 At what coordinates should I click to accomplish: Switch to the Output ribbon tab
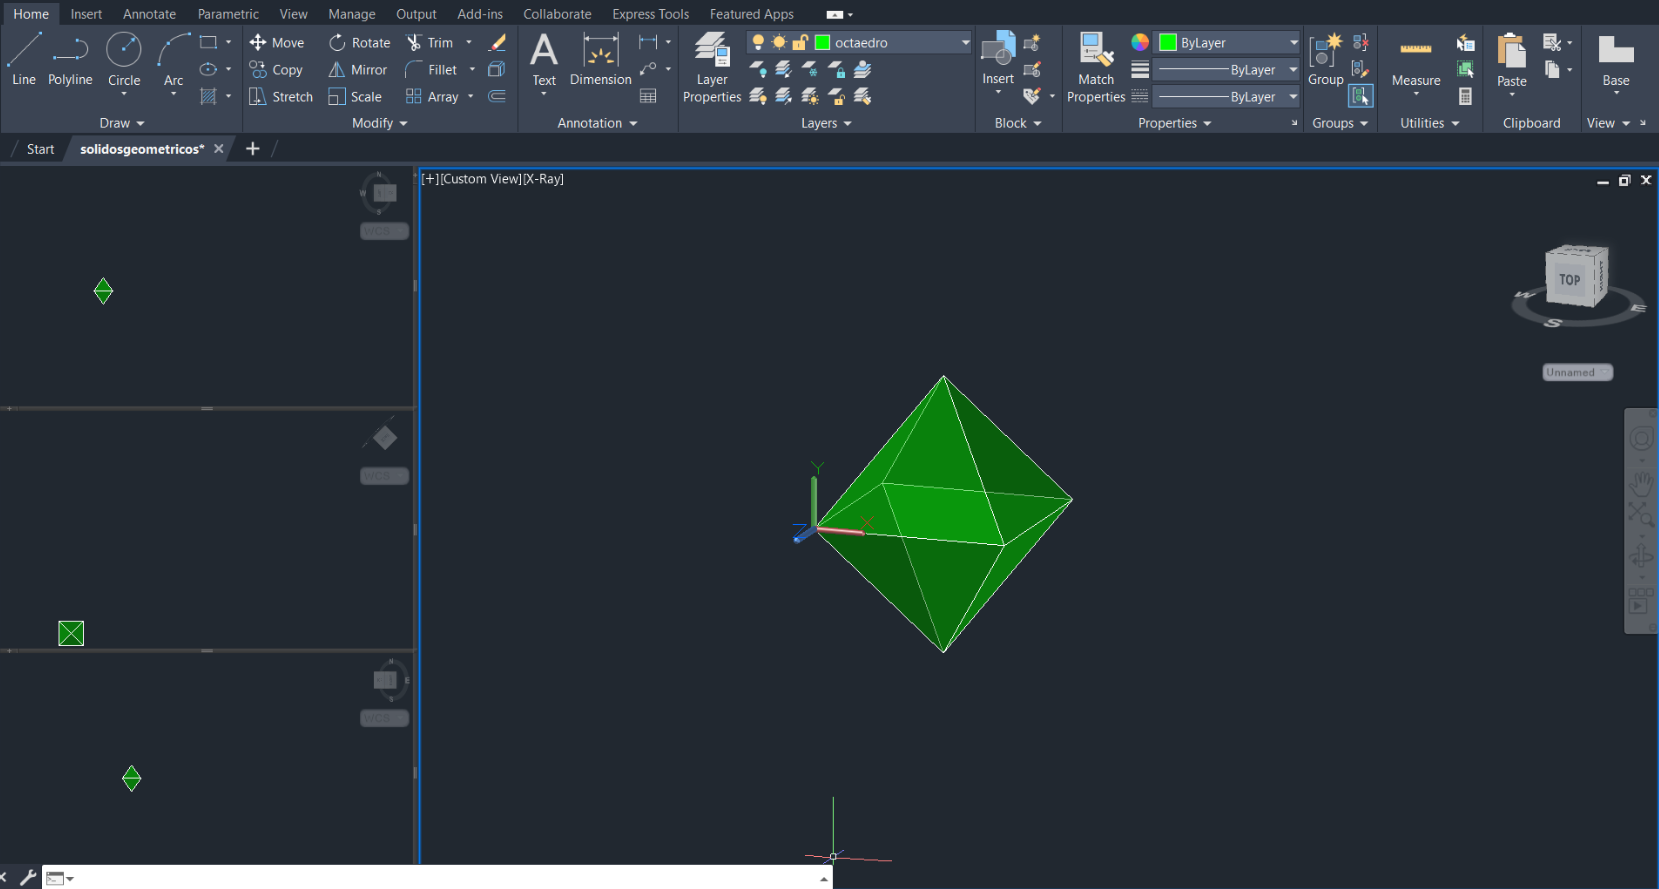[x=416, y=14]
